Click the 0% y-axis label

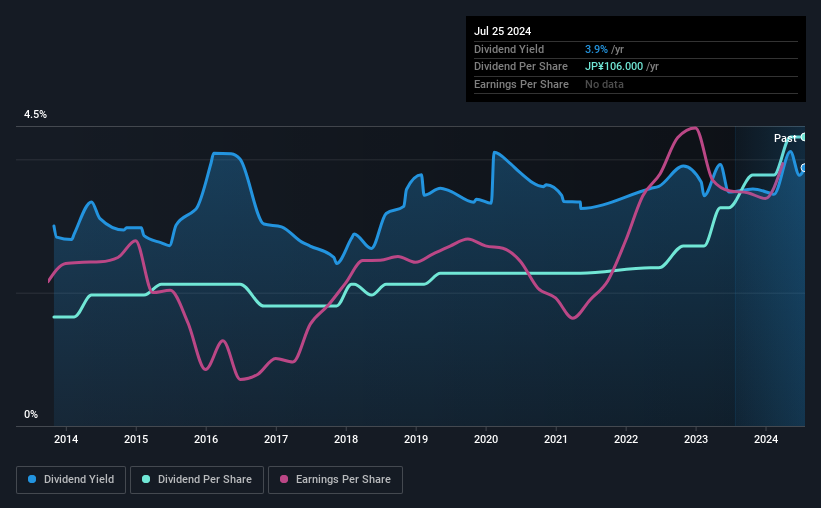coord(31,415)
